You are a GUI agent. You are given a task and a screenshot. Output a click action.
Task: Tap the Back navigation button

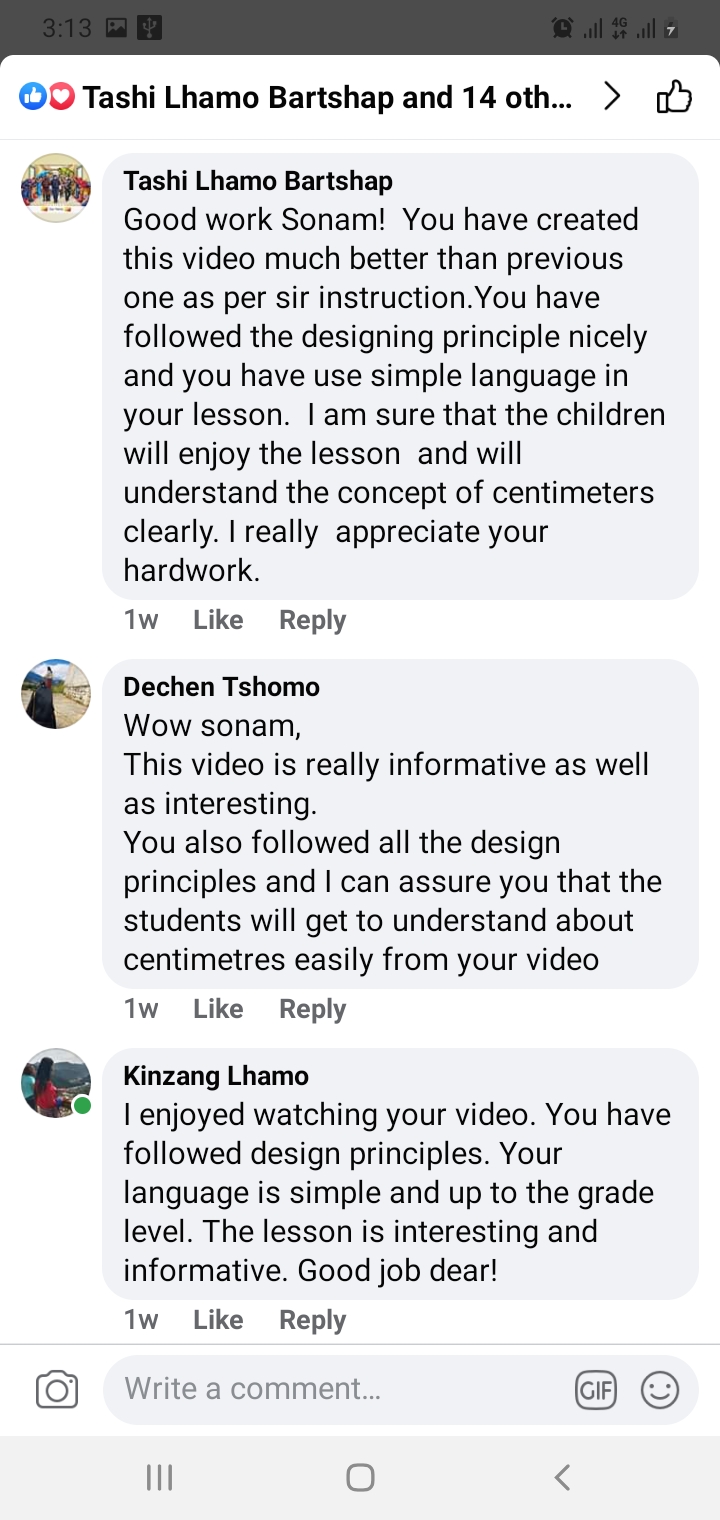tap(561, 1476)
